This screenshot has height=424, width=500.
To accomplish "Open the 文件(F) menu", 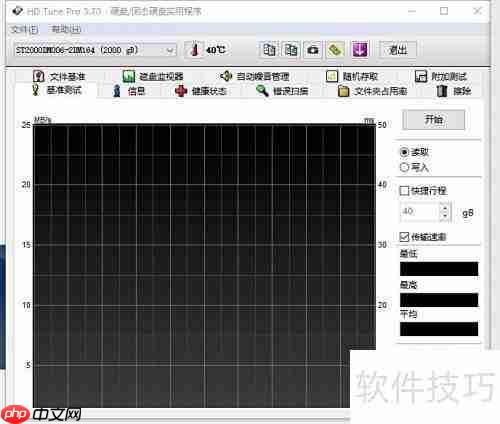I will pyautogui.click(x=24, y=30).
